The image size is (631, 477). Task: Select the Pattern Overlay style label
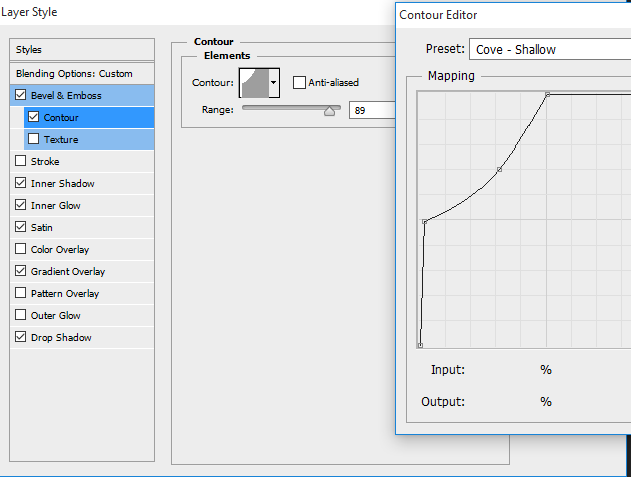tap(65, 294)
